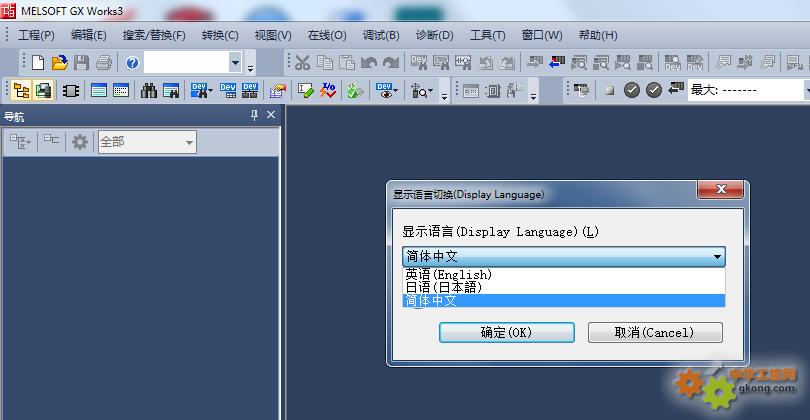810x420 pixels.
Task: Open the help search box dropdown arrow
Action: click(235, 63)
